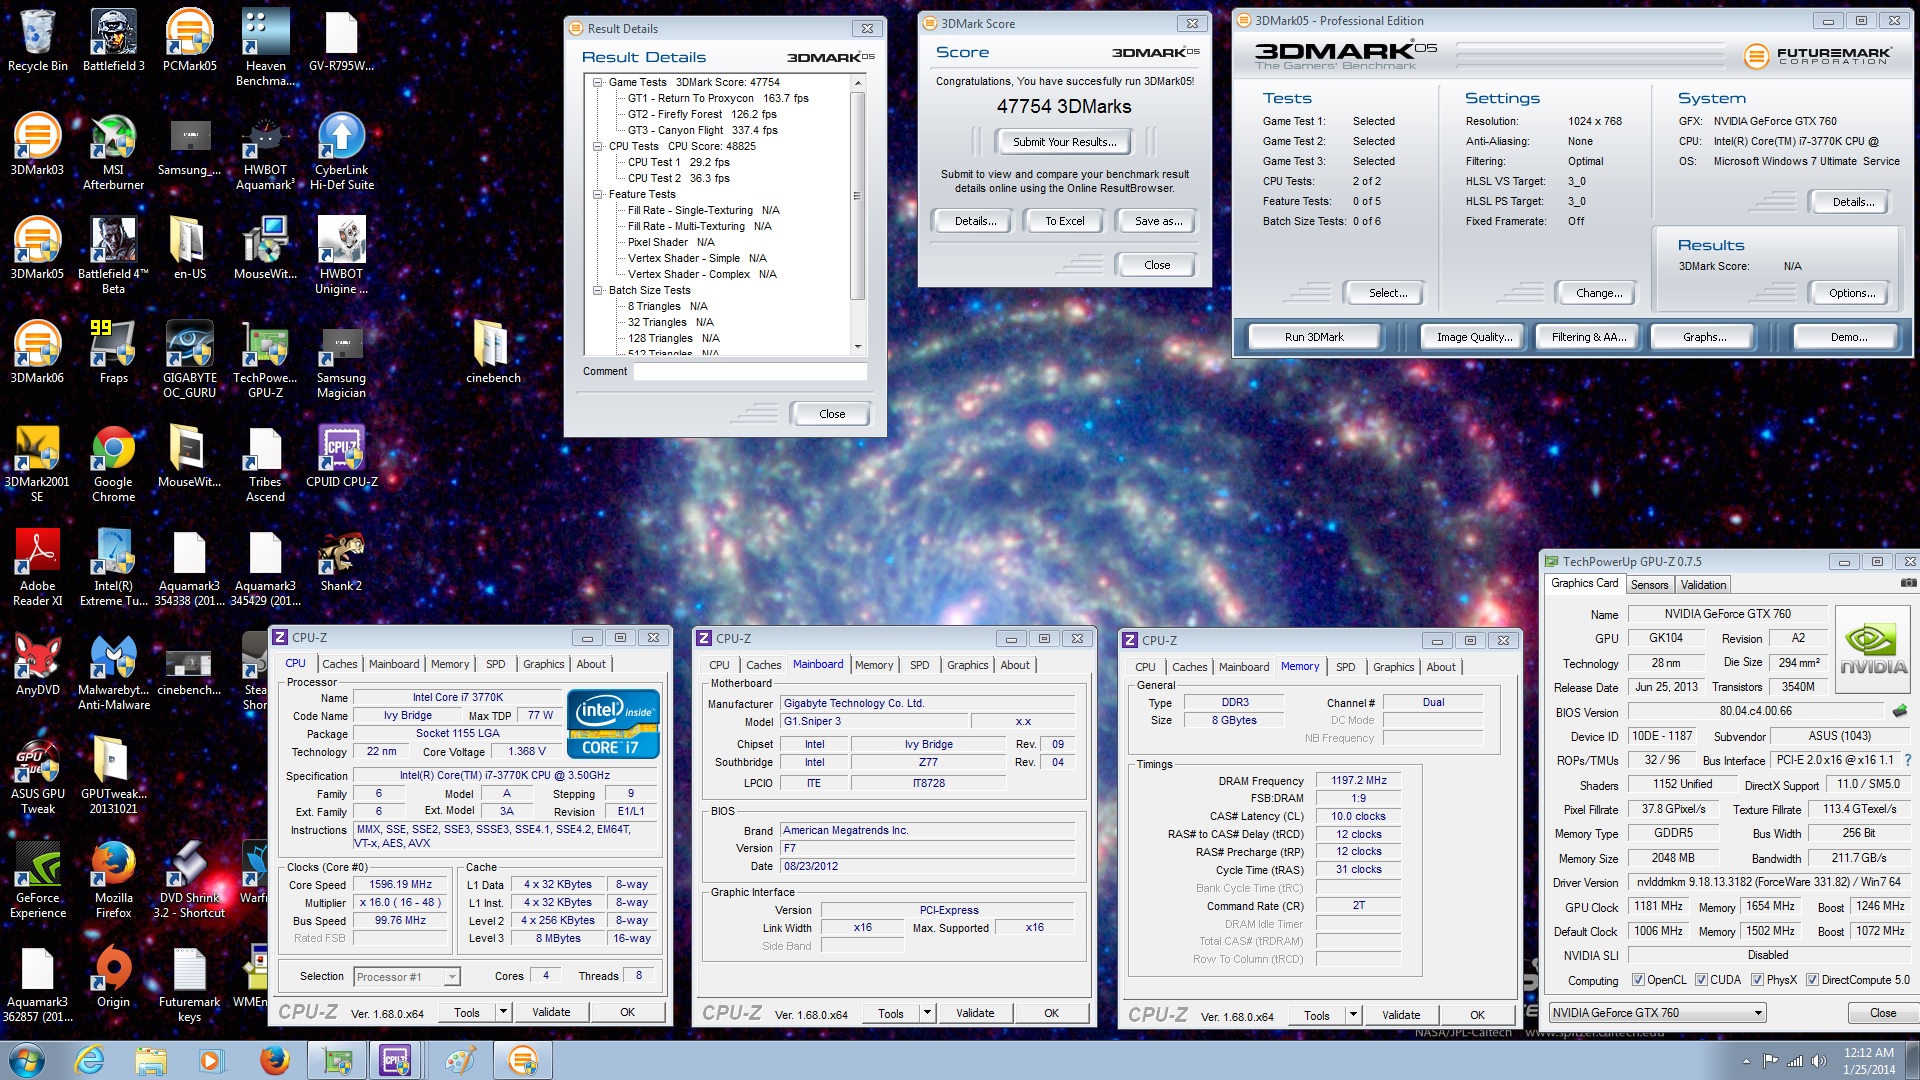This screenshot has height=1080, width=1920.
Task: Click the GPU-Z BIOS save icon
Action: click(1900, 711)
